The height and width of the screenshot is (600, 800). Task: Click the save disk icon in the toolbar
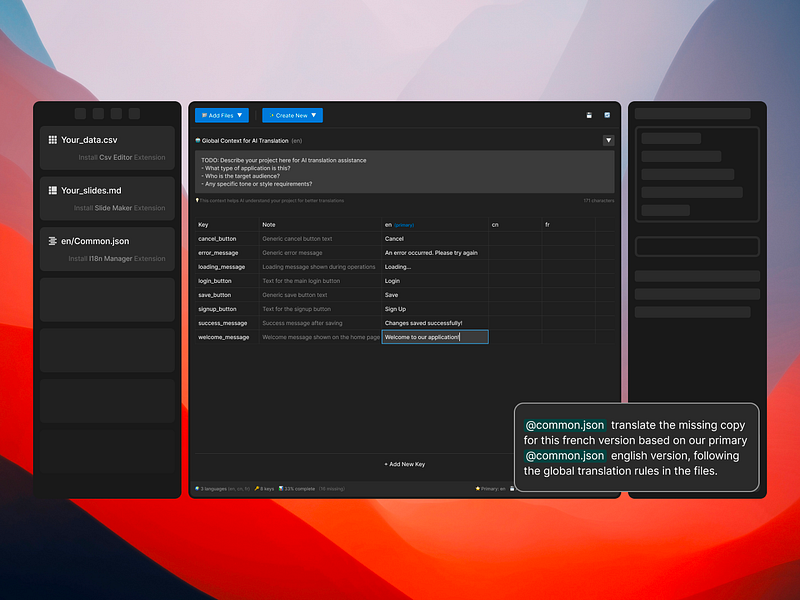[x=589, y=115]
